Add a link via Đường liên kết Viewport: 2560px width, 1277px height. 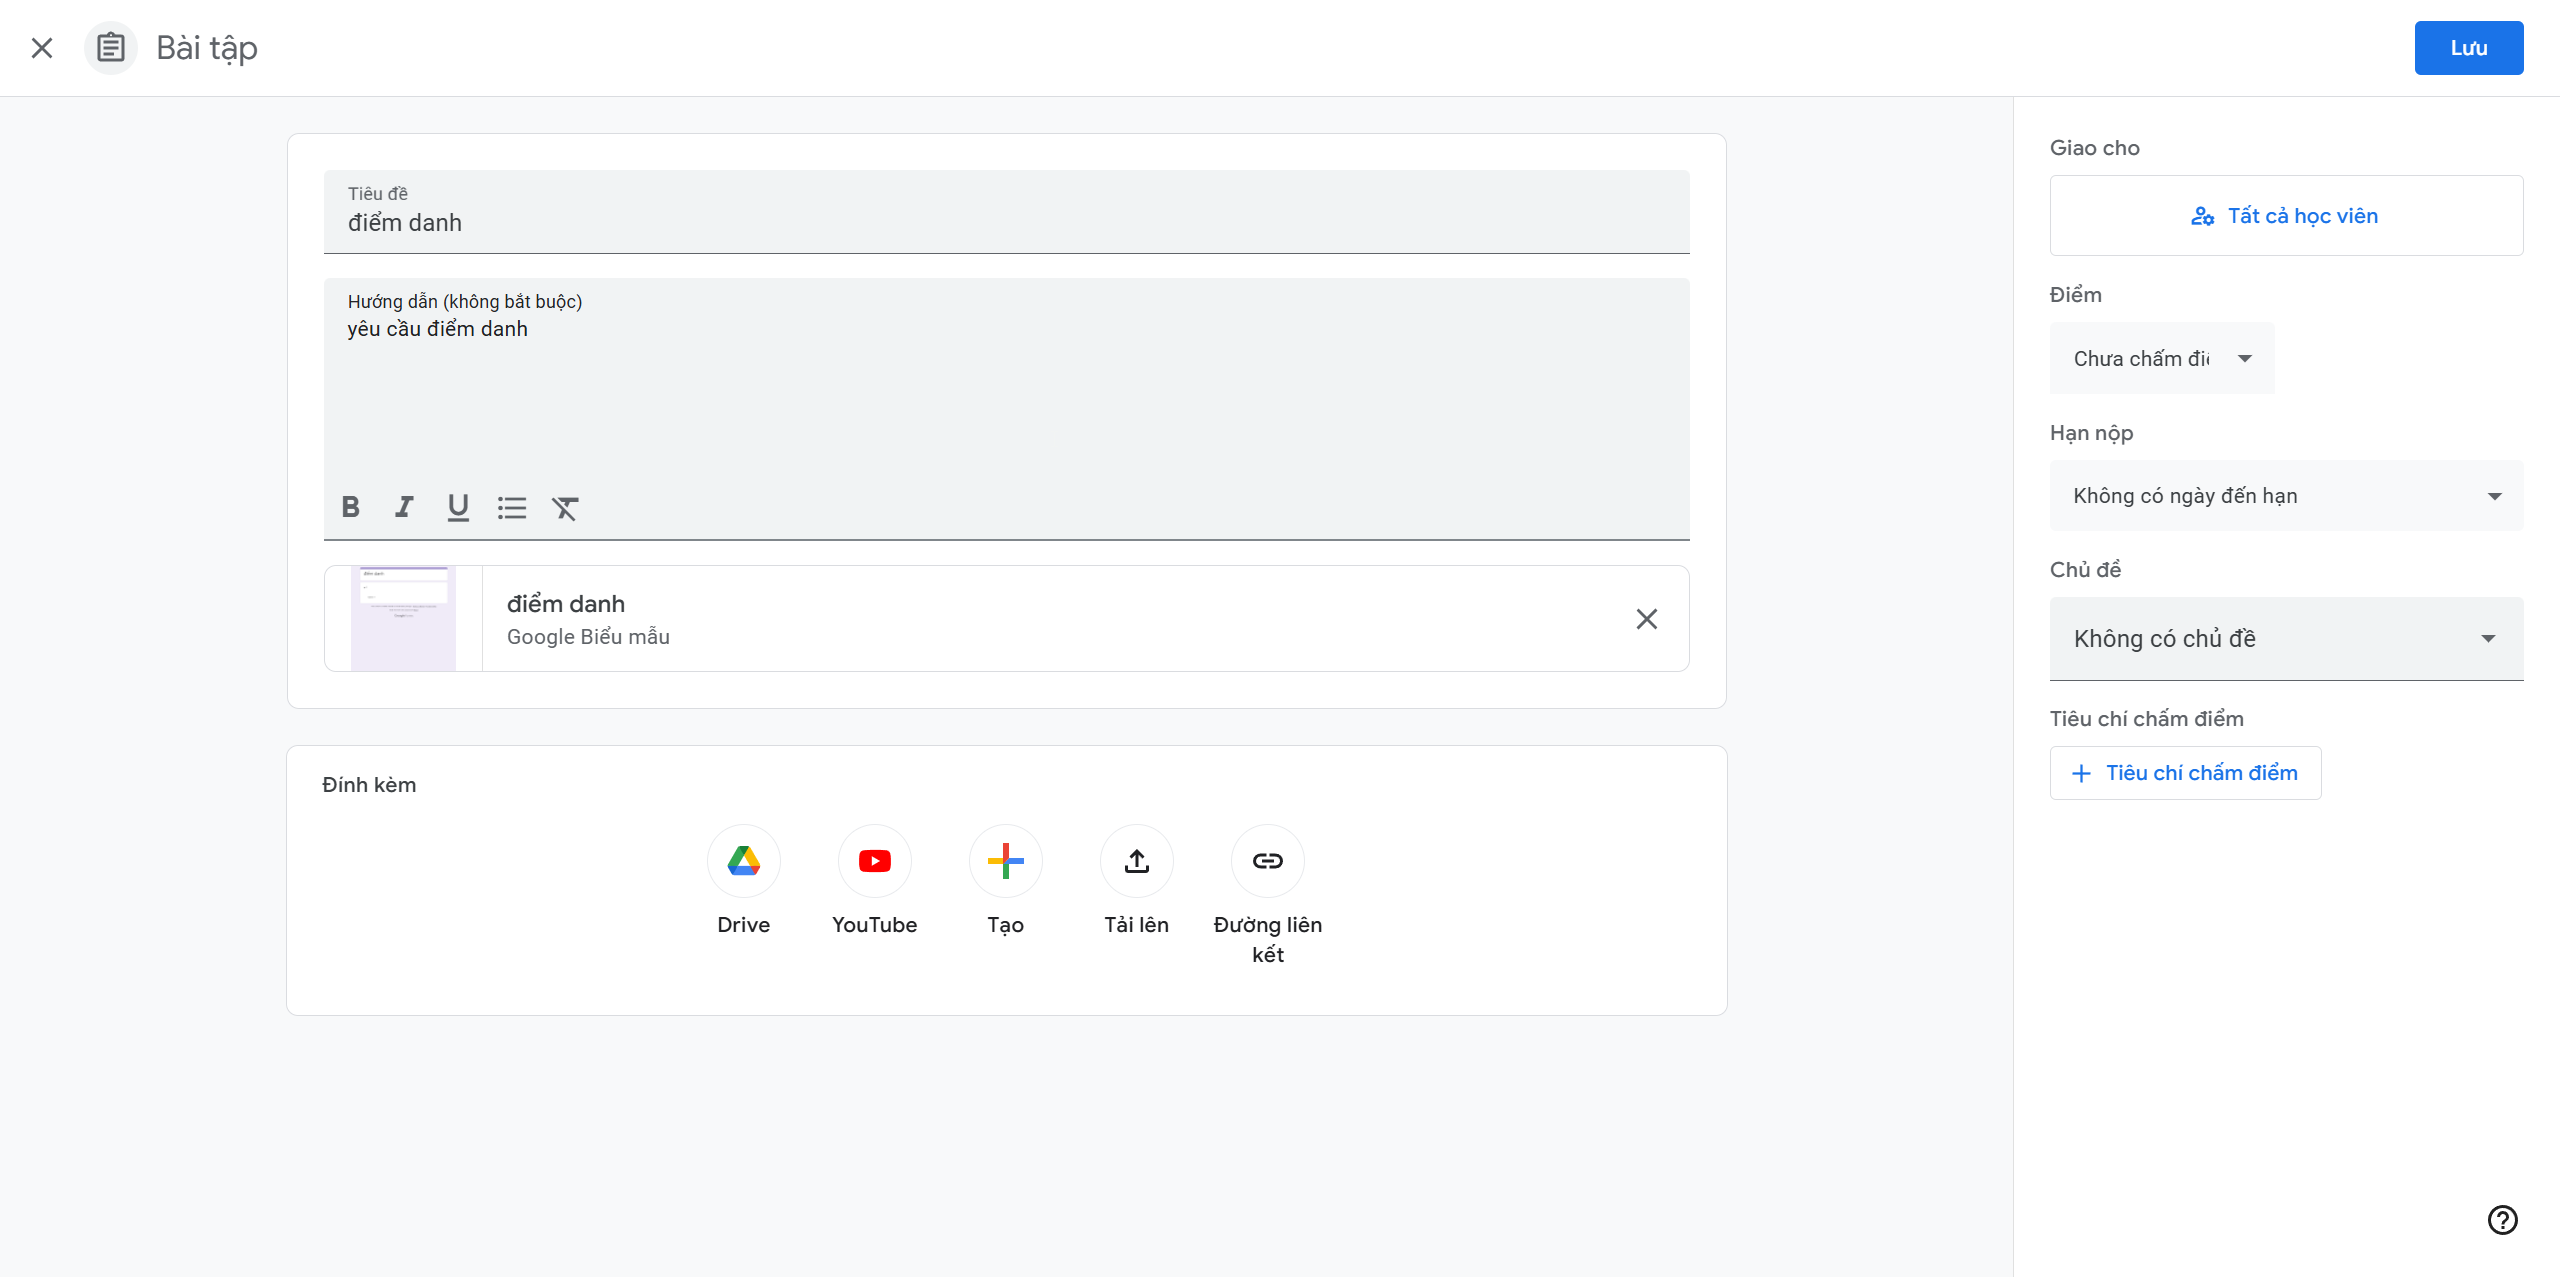click(1267, 861)
